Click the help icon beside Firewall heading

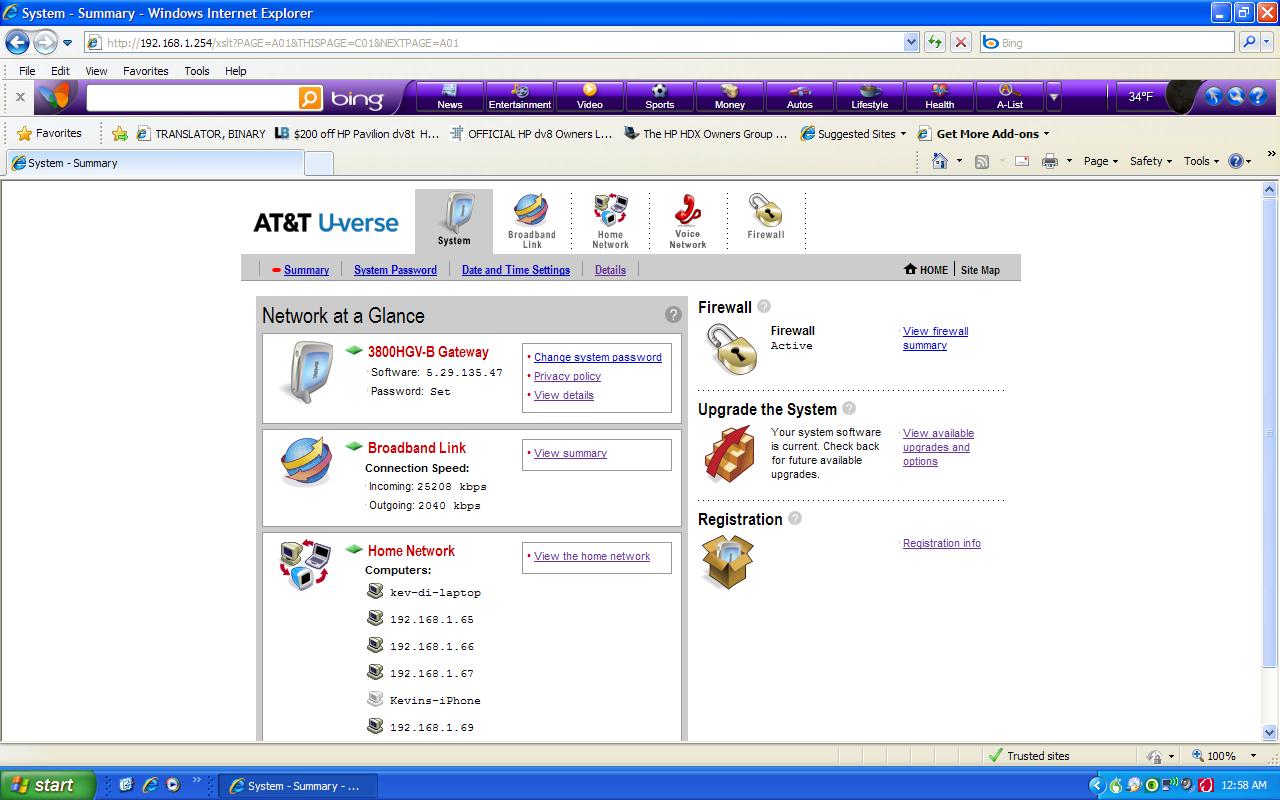[x=764, y=306]
